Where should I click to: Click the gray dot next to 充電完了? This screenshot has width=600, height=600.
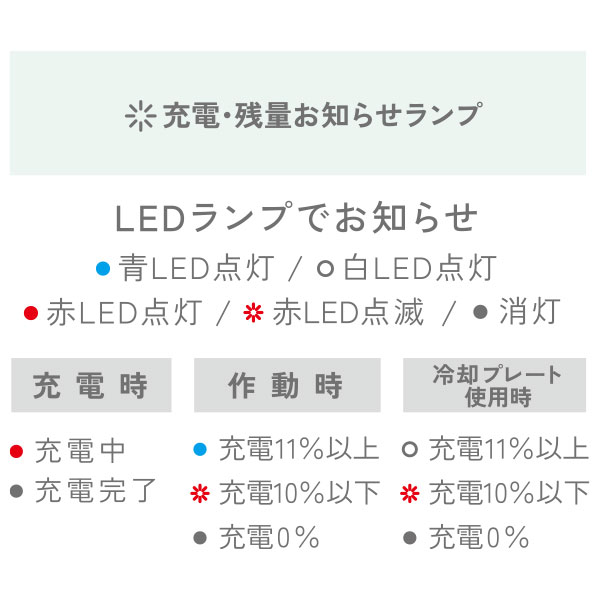[16, 491]
